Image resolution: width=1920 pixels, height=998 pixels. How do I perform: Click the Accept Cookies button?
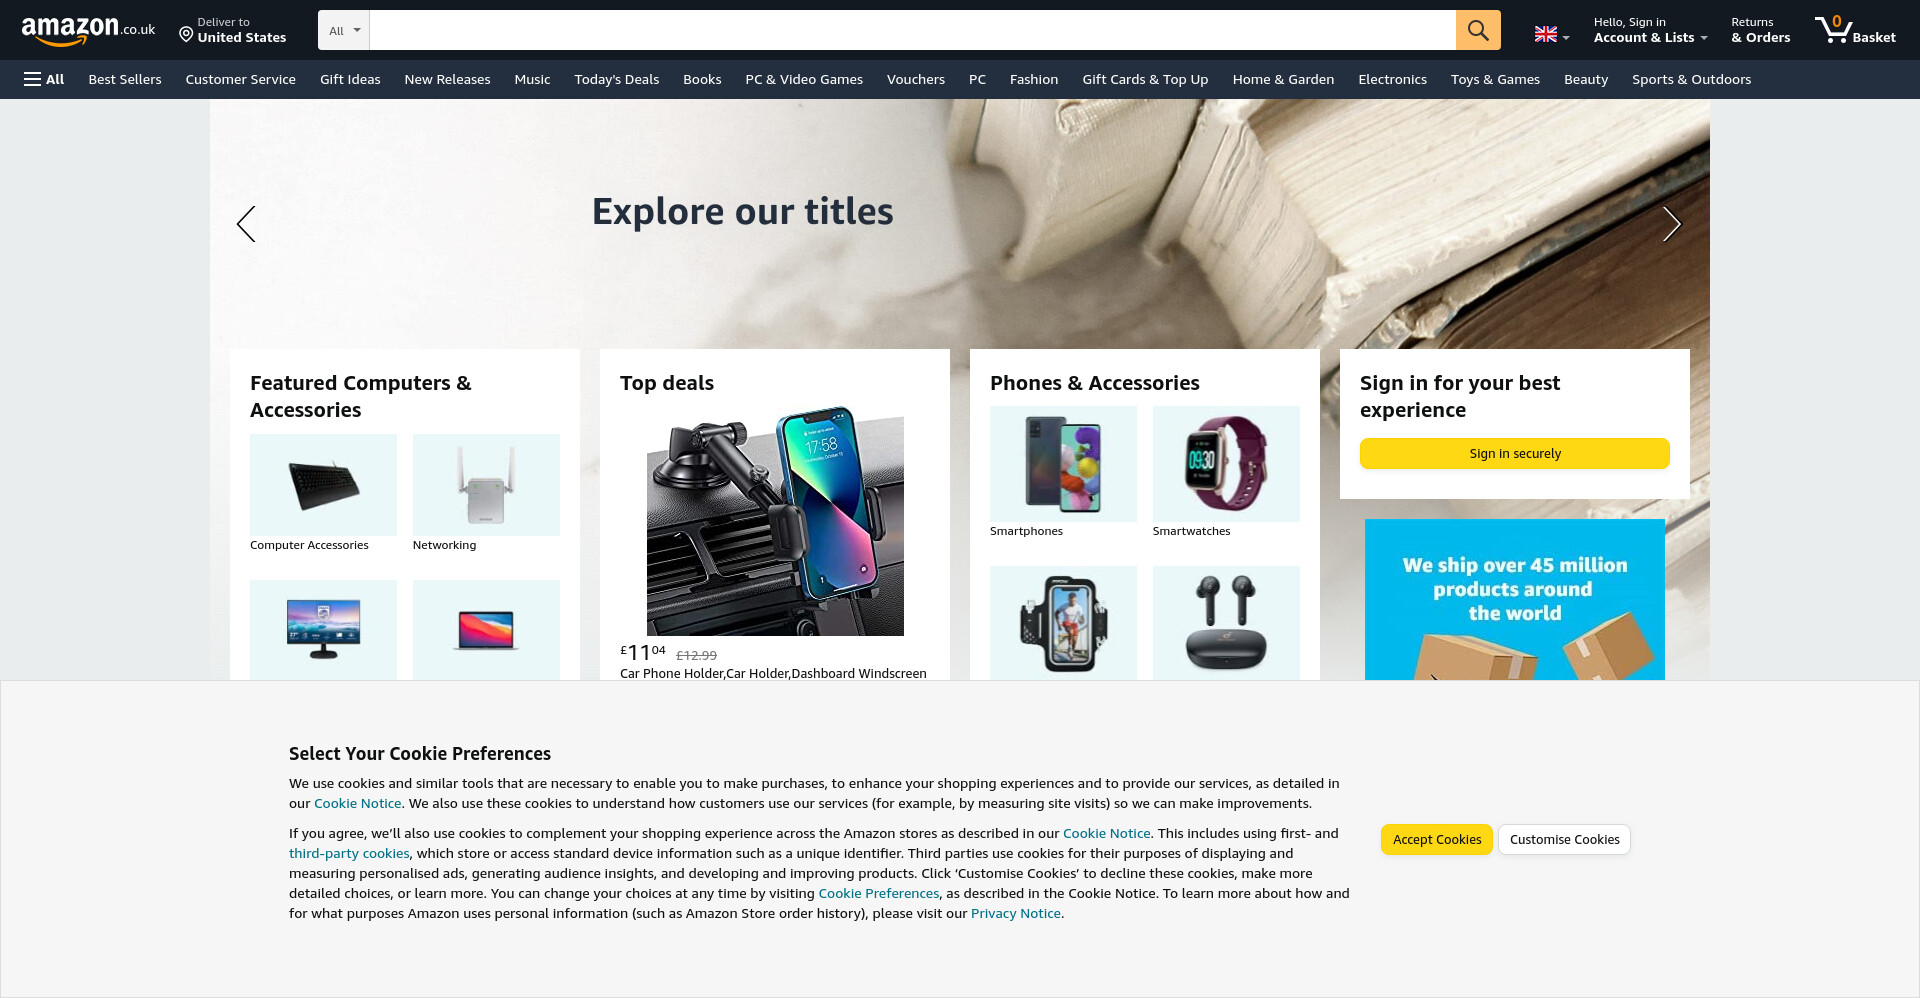1437,839
